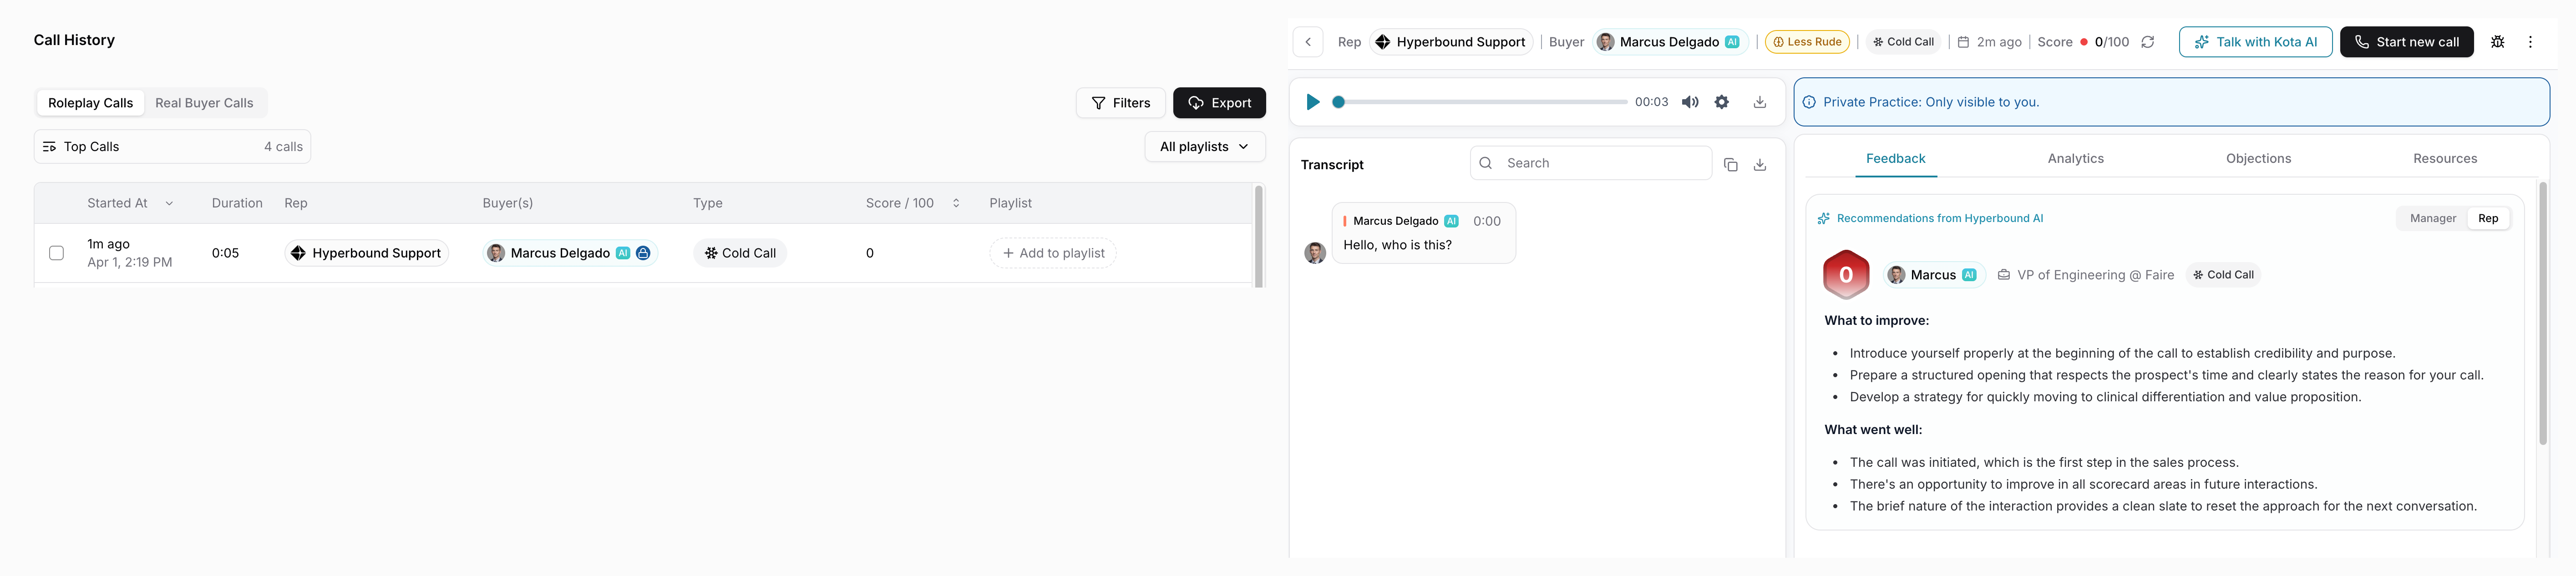2576x576 pixels.
Task: Click the audio progress track
Action: pyautogui.click(x=1482, y=102)
